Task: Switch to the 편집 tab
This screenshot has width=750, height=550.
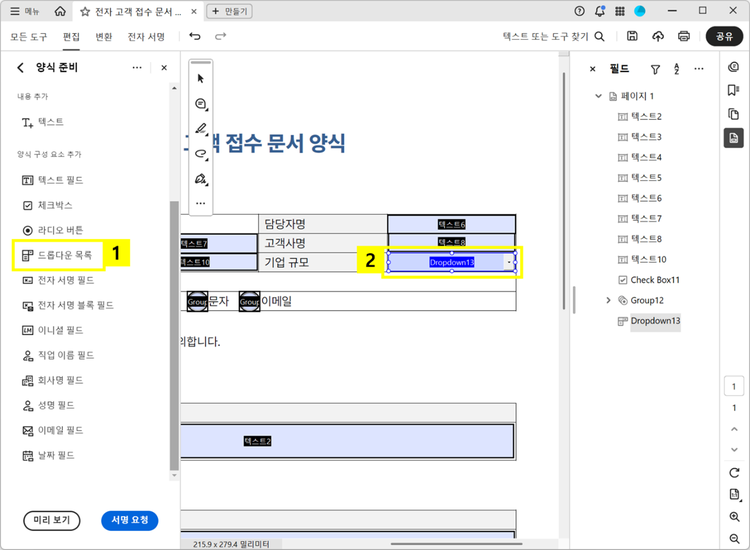Action: tap(71, 36)
